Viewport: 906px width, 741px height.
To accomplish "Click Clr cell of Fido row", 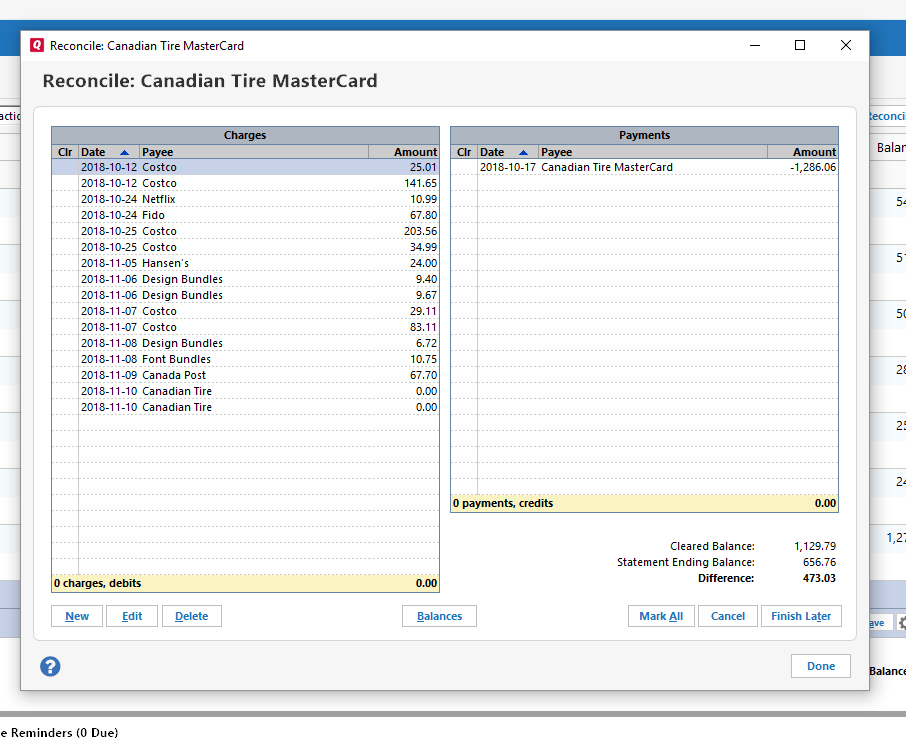I will coord(65,215).
